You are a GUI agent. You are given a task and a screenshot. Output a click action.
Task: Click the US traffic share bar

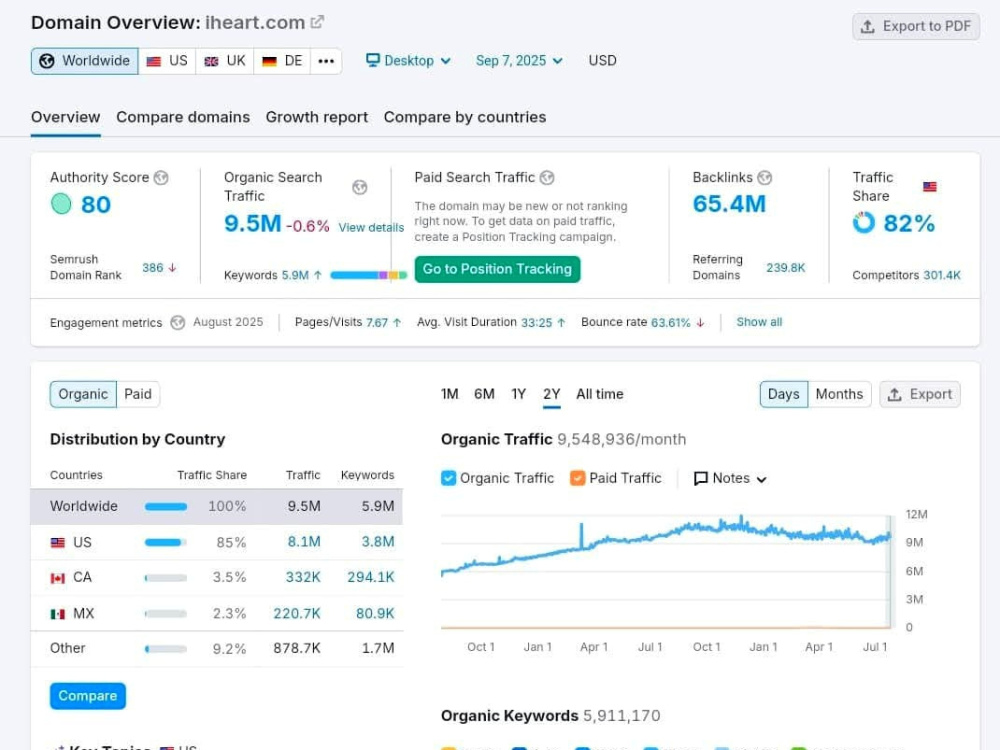click(x=166, y=543)
